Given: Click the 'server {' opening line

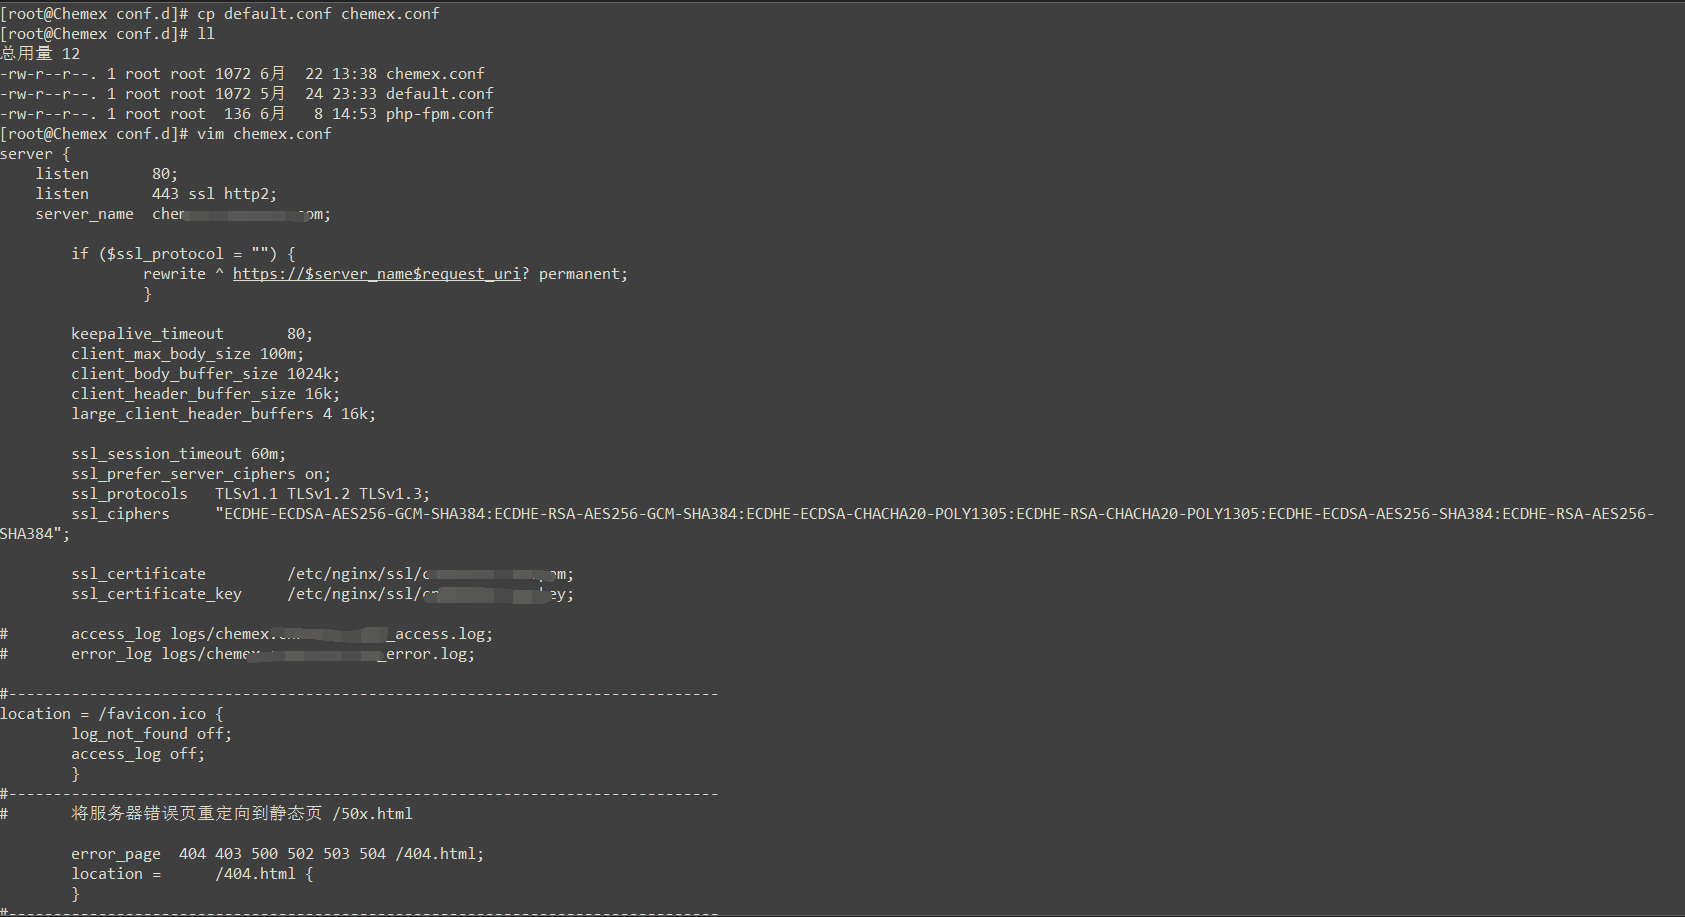Looking at the screenshot, I should click(x=35, y=154).
